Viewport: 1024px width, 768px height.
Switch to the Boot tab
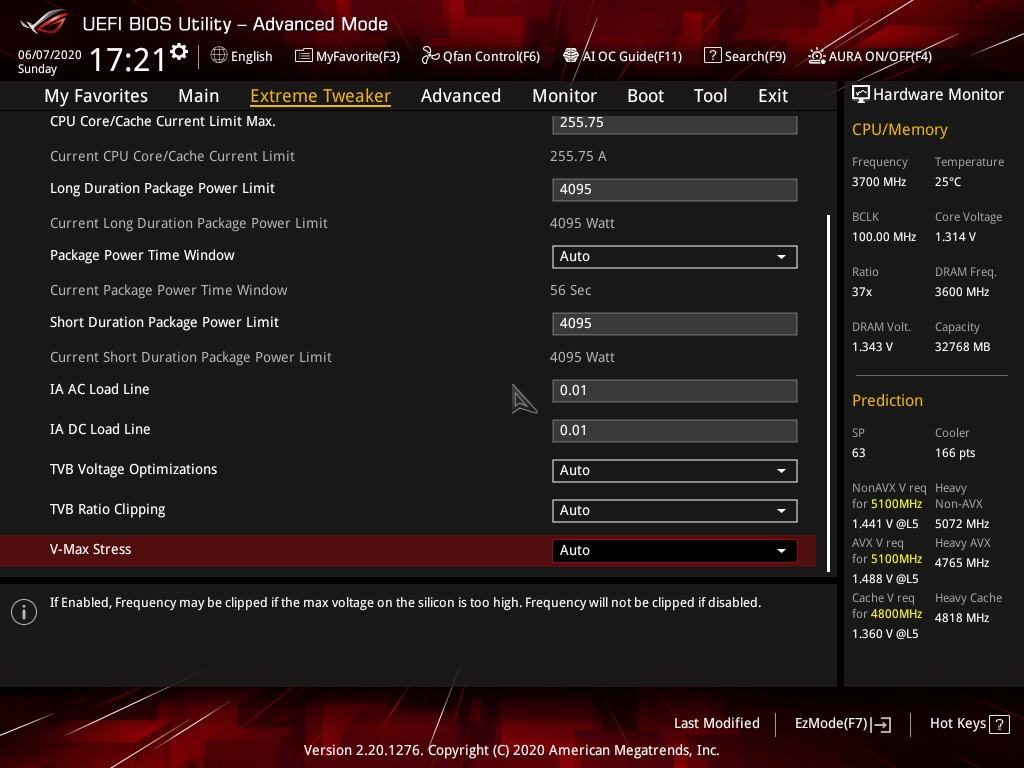point(645,95)
